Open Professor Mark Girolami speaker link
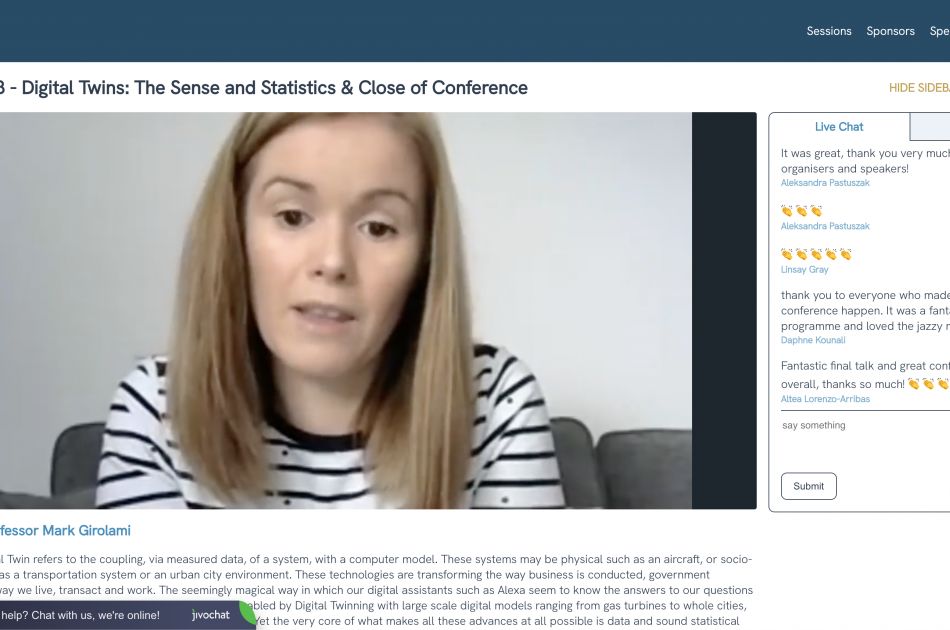 [65, 531]
